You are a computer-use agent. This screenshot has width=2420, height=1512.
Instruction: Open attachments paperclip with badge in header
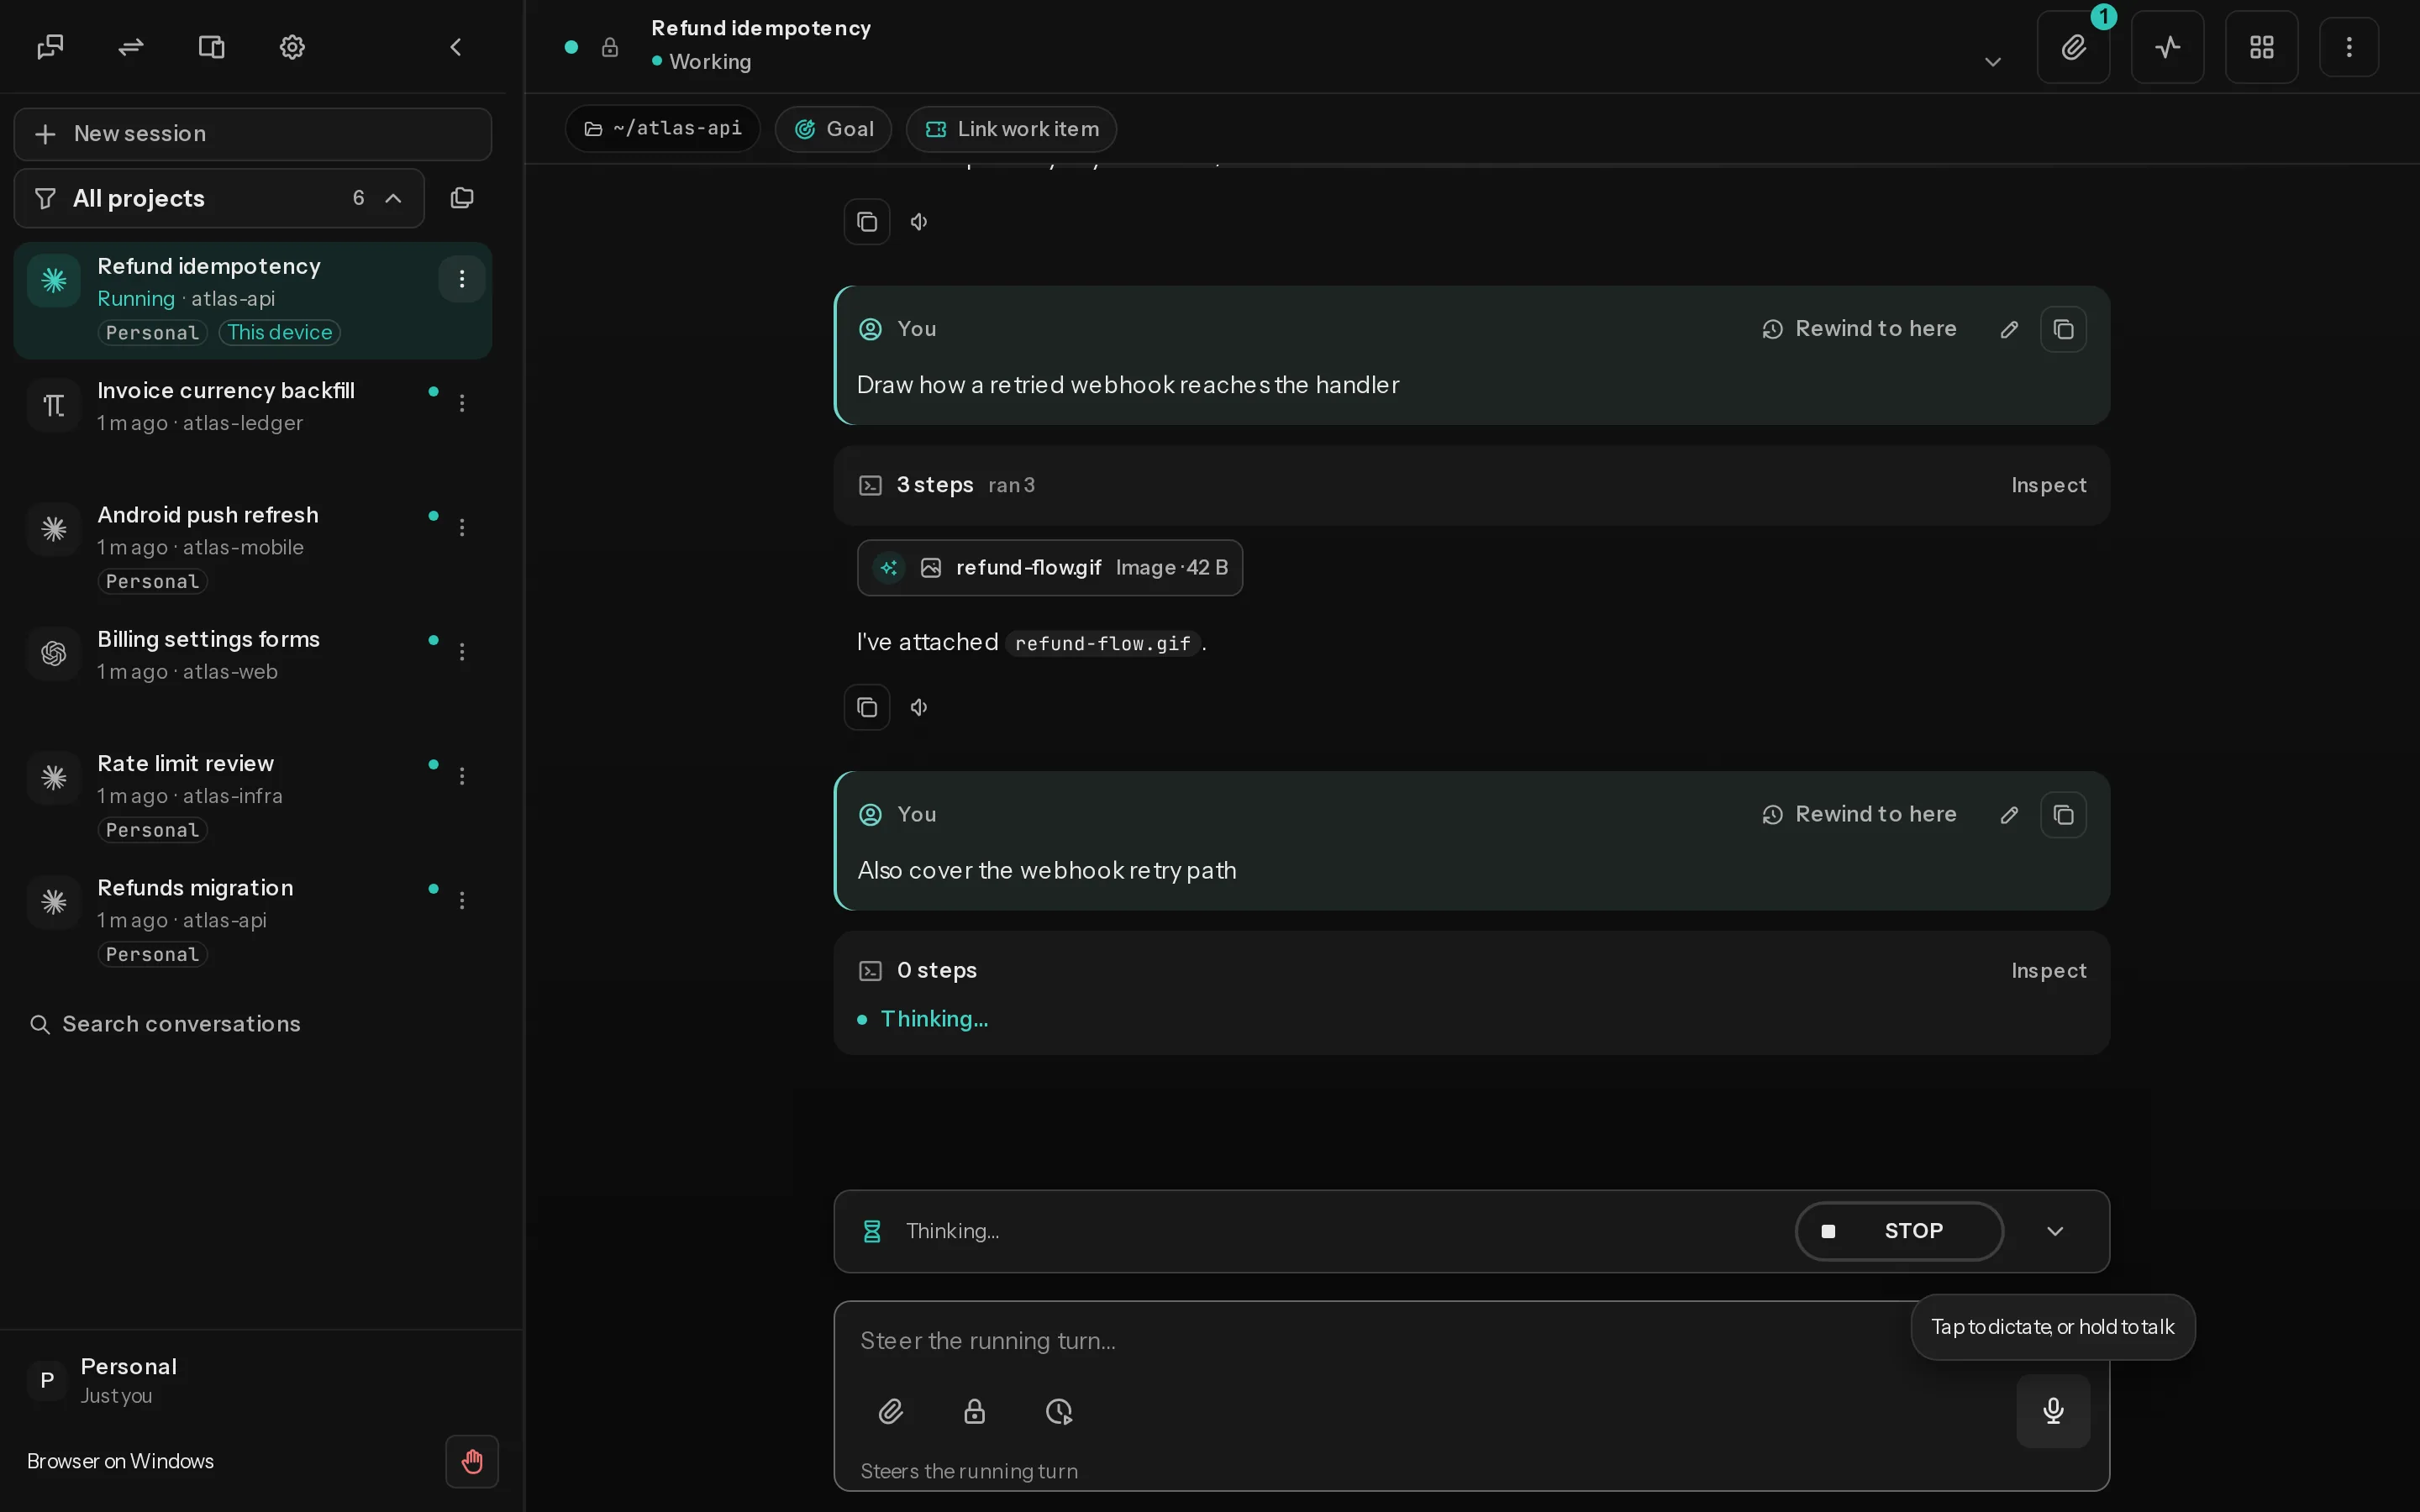click(2074, 47)
